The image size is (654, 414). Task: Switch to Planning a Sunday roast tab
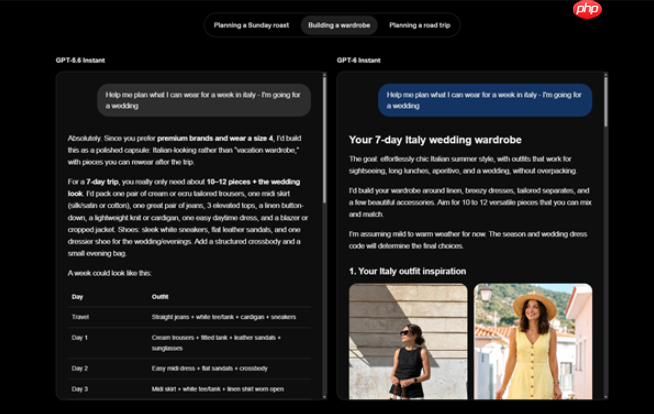[251, 25]
